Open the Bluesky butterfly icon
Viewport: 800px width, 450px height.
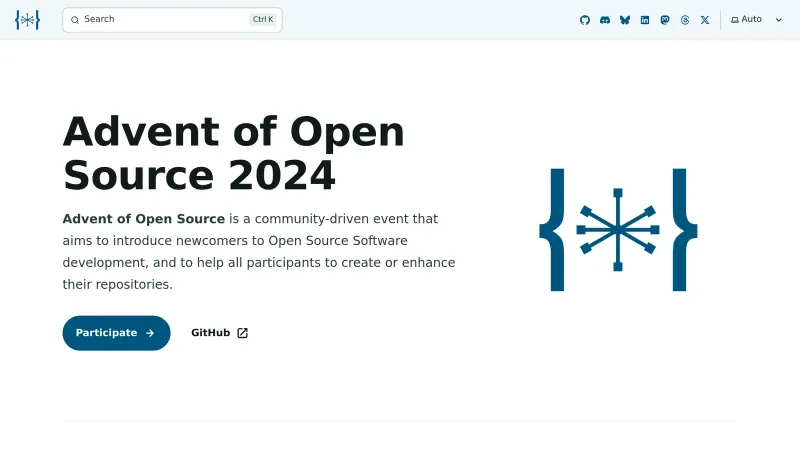coord(625,20)
